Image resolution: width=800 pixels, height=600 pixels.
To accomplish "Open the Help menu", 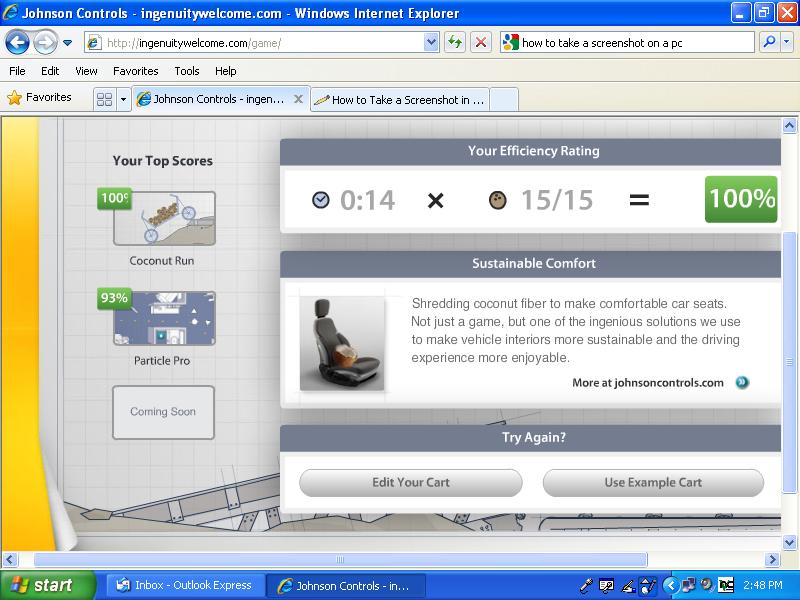I will pos(226,71).
